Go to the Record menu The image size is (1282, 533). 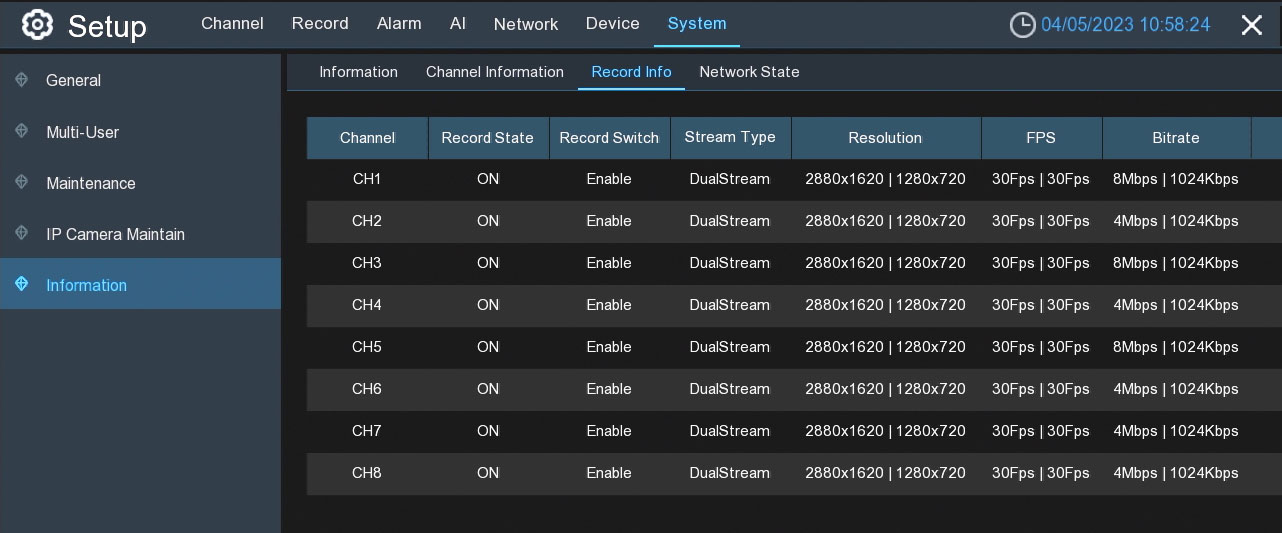click(x=320, y=24)
